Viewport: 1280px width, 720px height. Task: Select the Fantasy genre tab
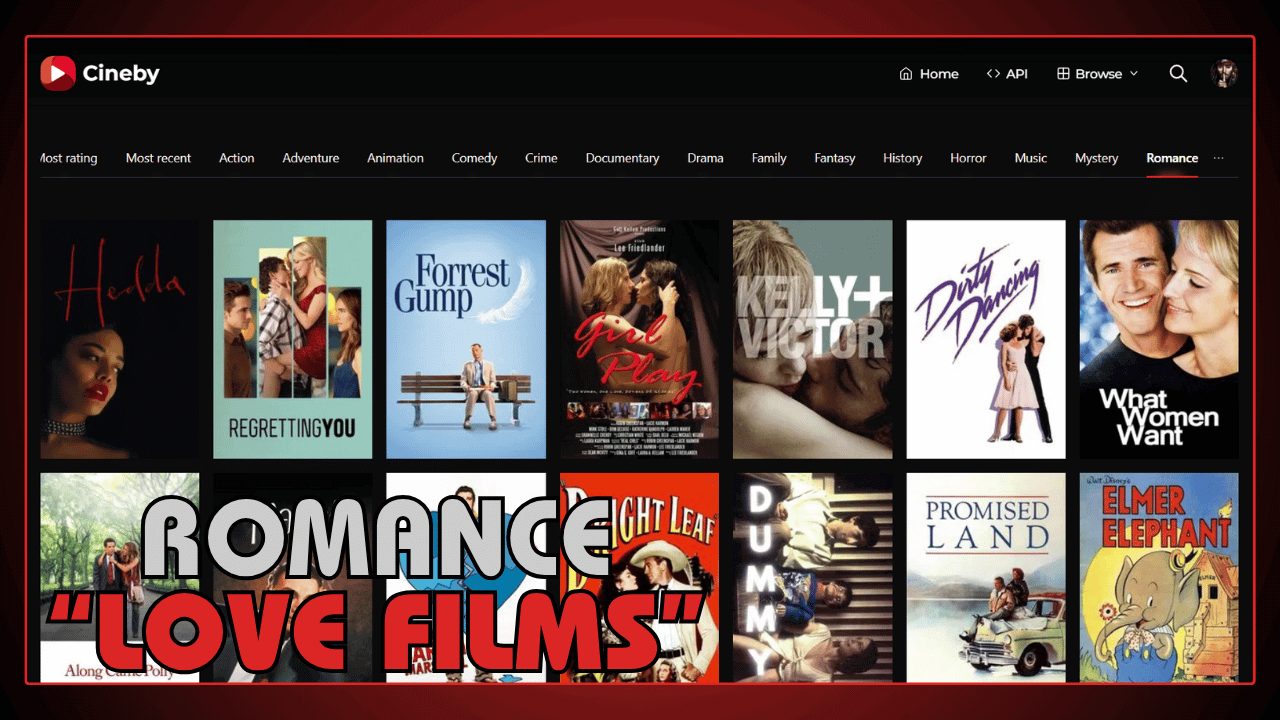click(x=834, y=158)
